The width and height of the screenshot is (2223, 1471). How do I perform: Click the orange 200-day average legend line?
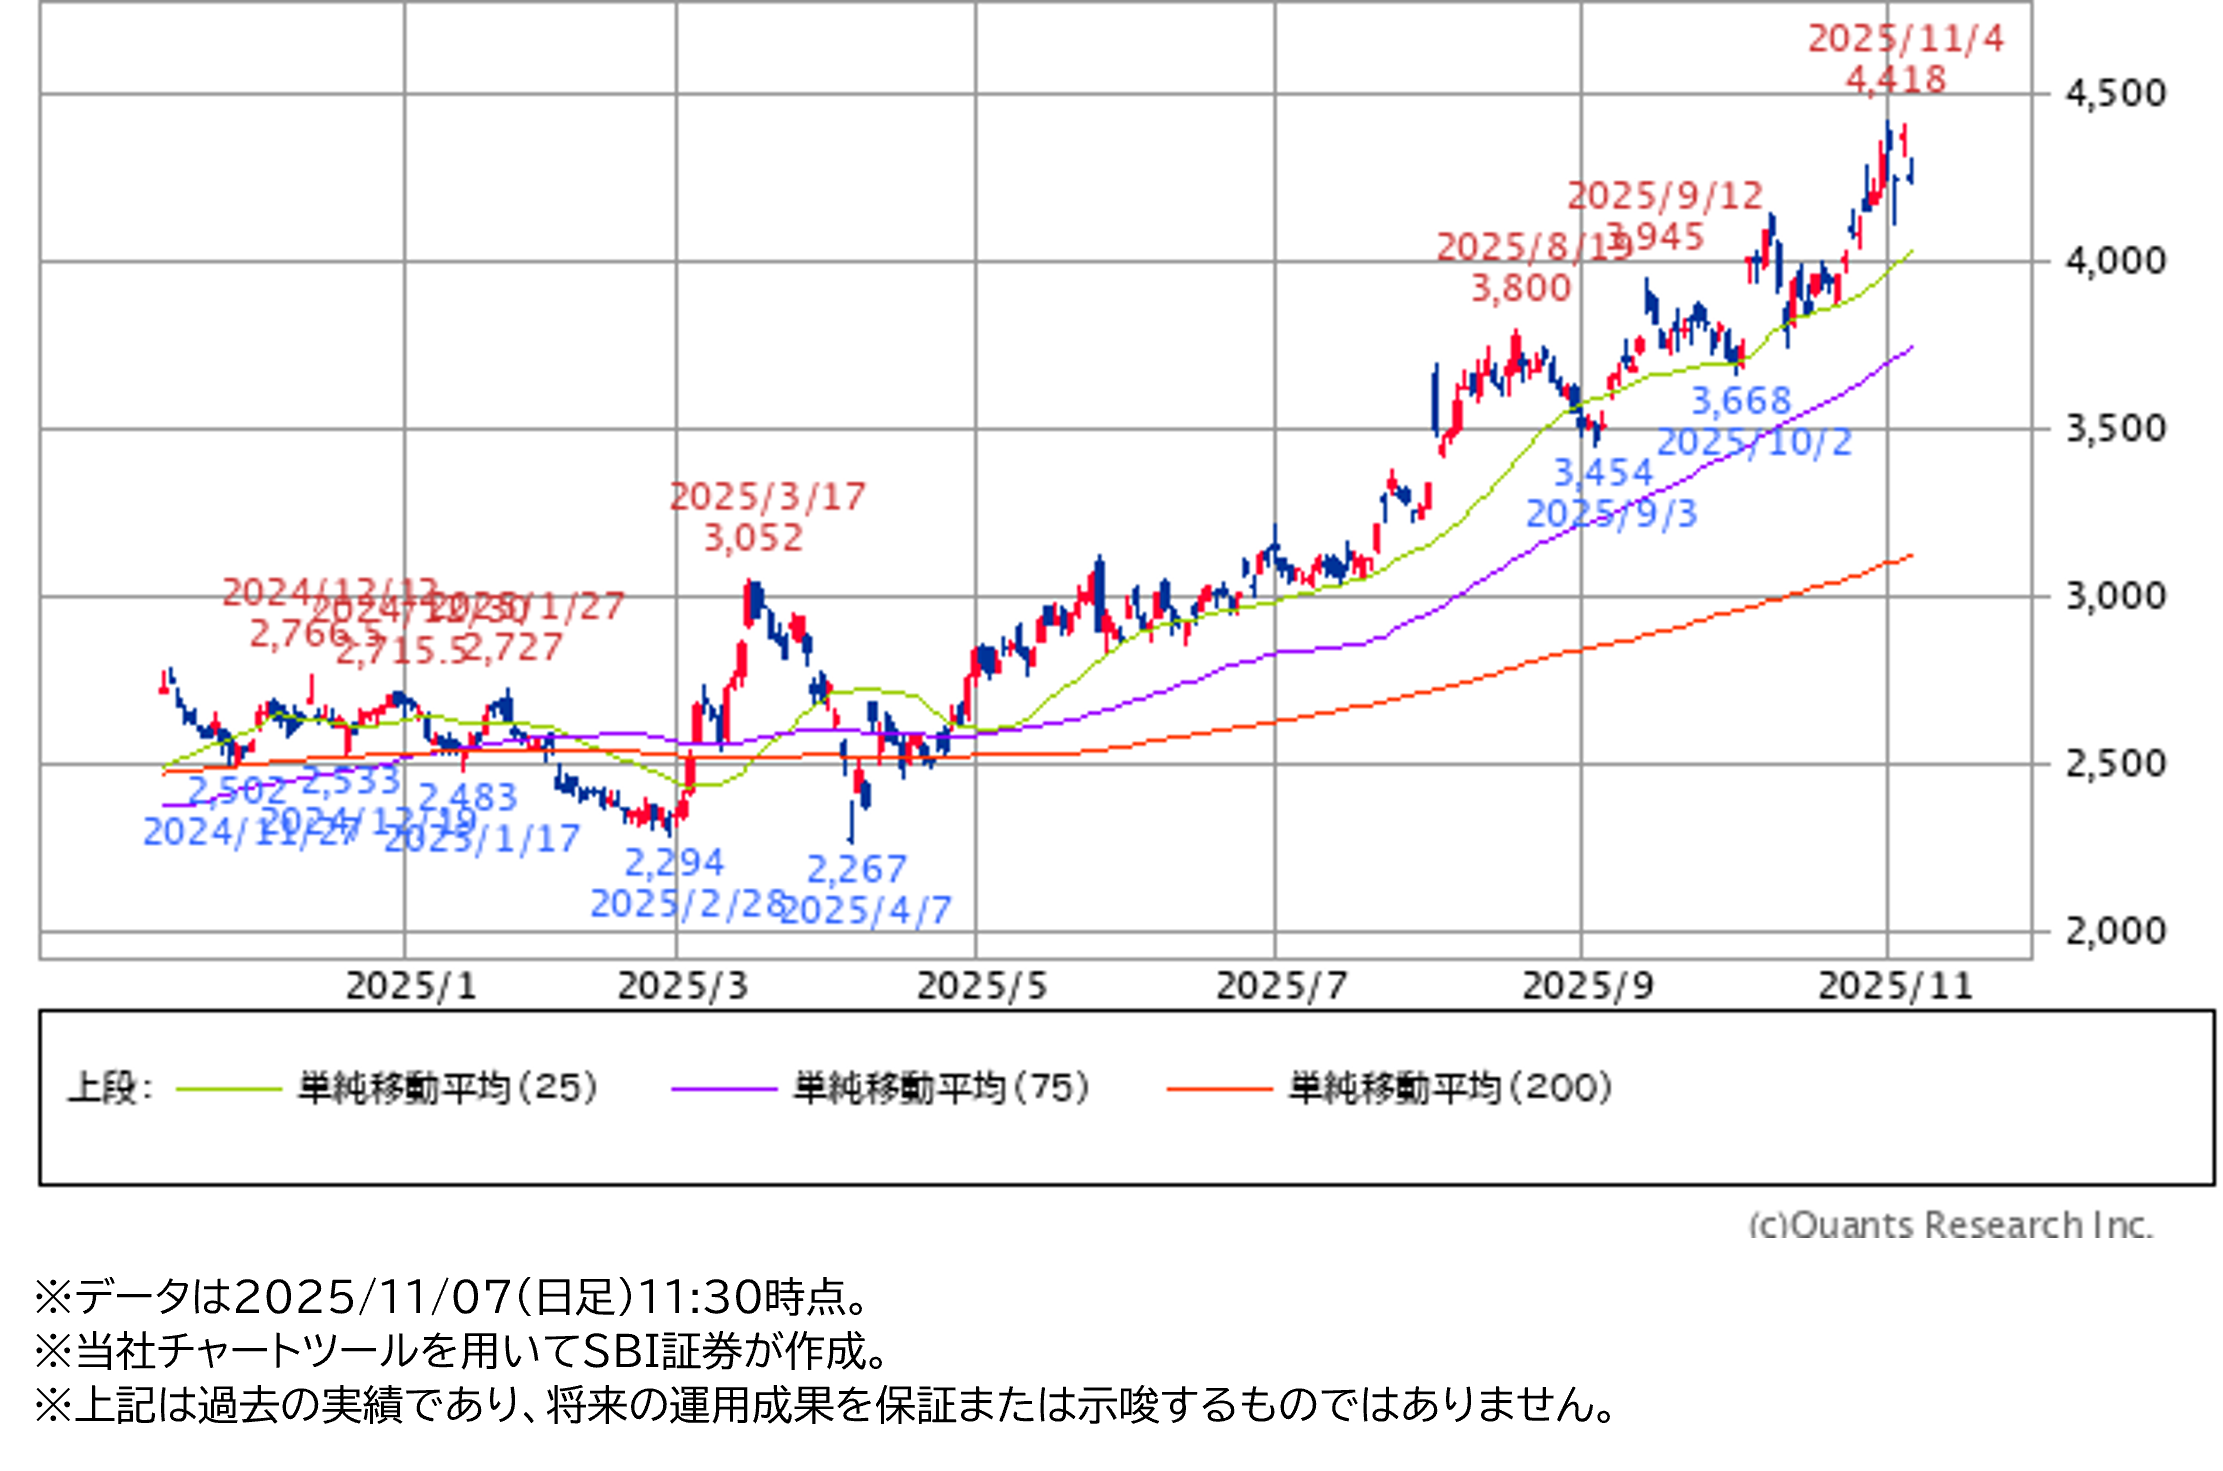[1218, 1088]
